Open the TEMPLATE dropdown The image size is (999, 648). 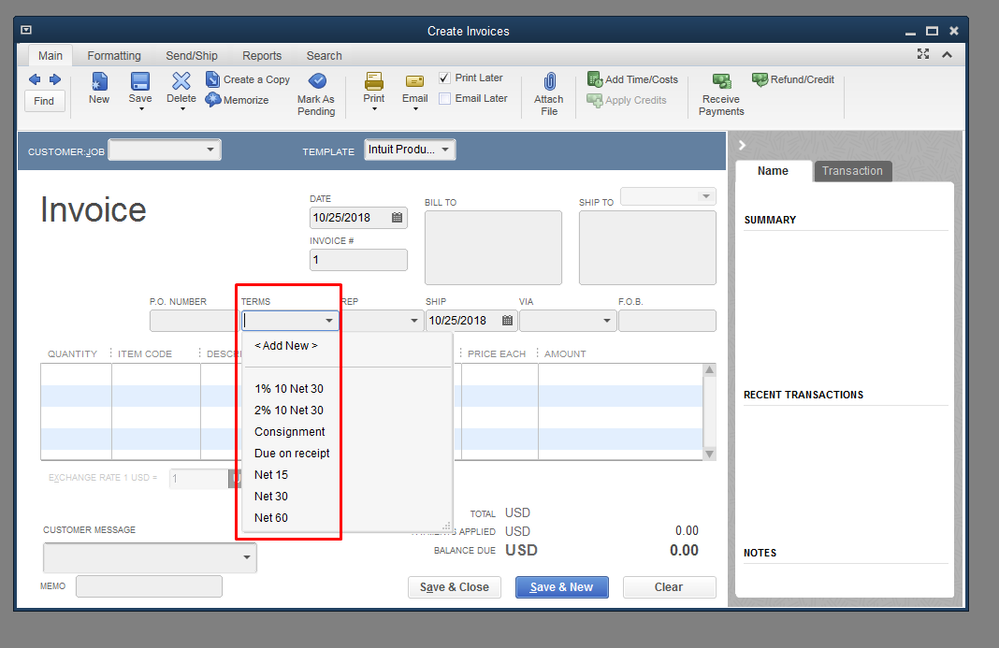445,150
